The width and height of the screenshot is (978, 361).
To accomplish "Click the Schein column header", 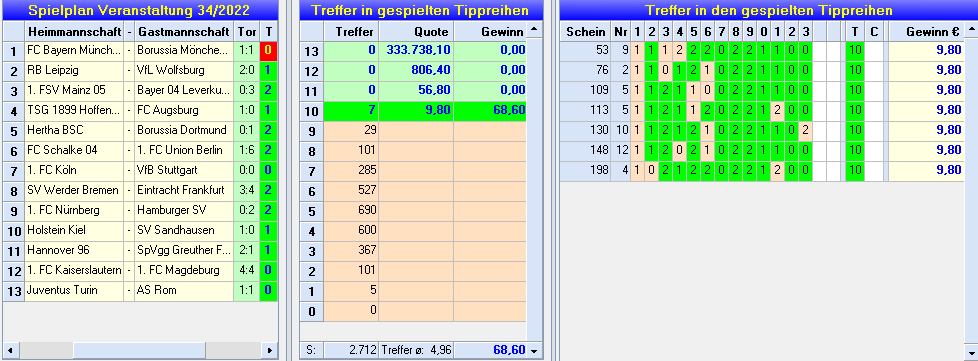I will [x=585, y=31].
